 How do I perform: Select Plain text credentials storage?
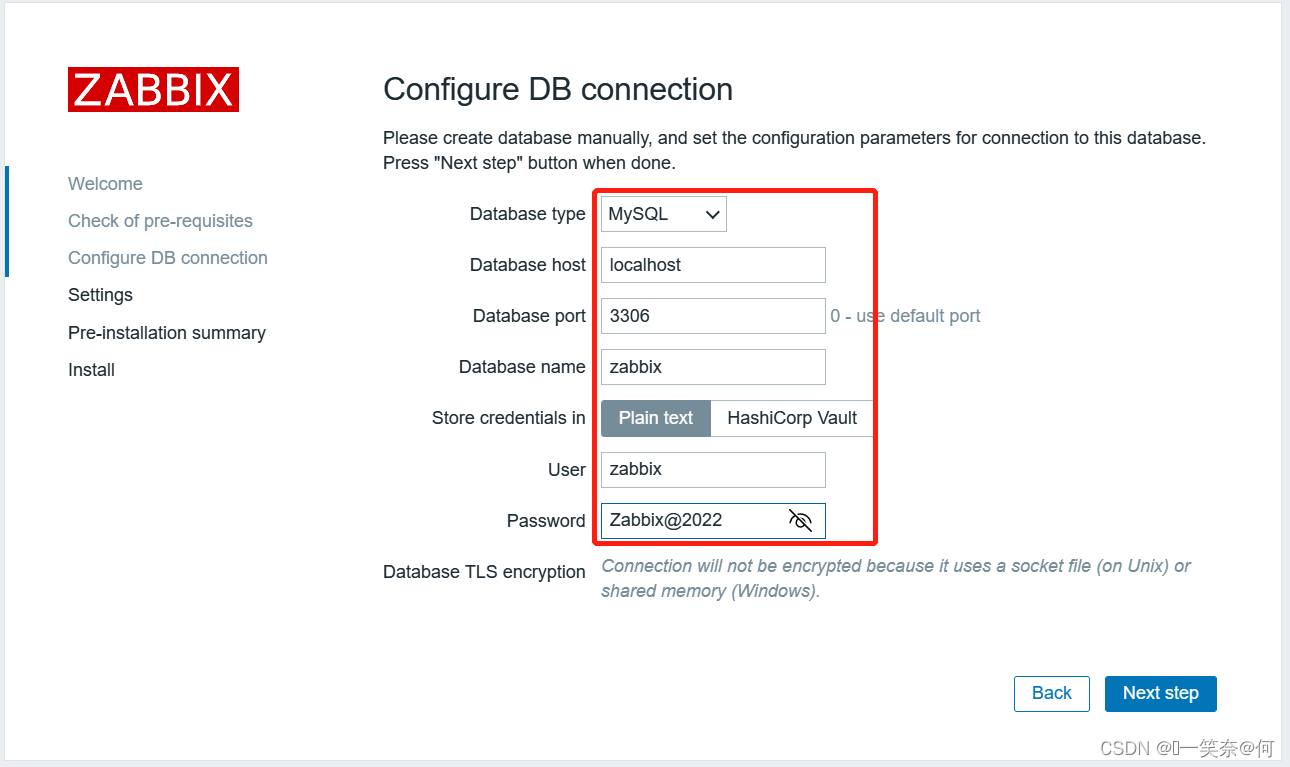point(656,418)
